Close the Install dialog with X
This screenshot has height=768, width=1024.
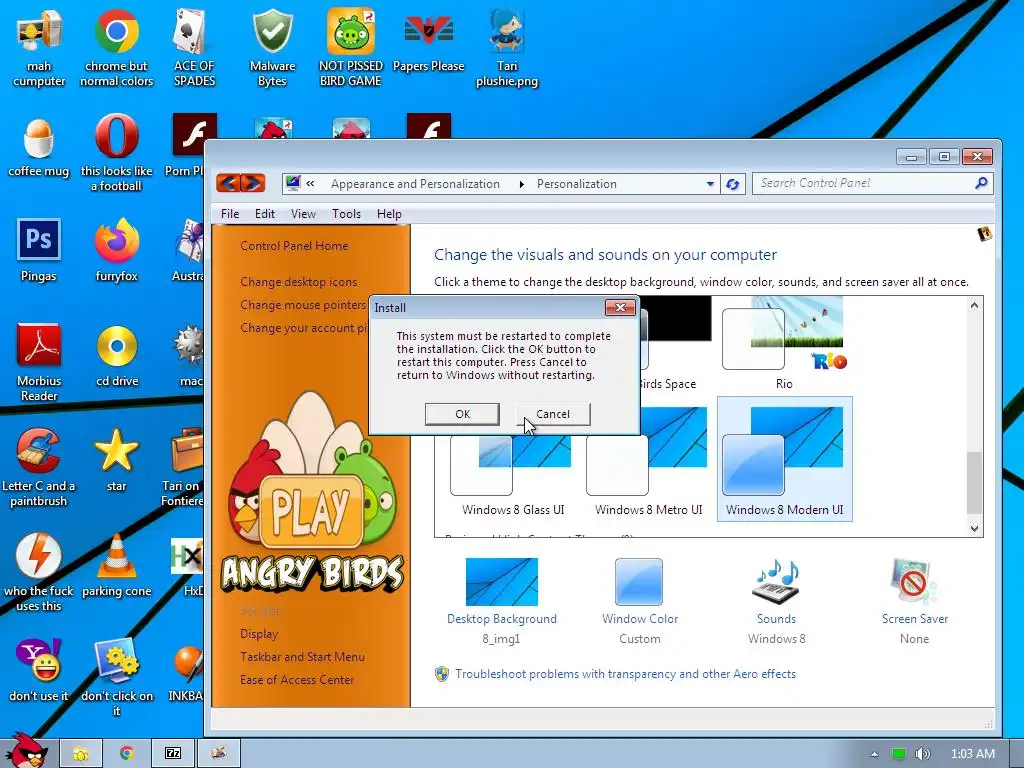tap(620, 307)
